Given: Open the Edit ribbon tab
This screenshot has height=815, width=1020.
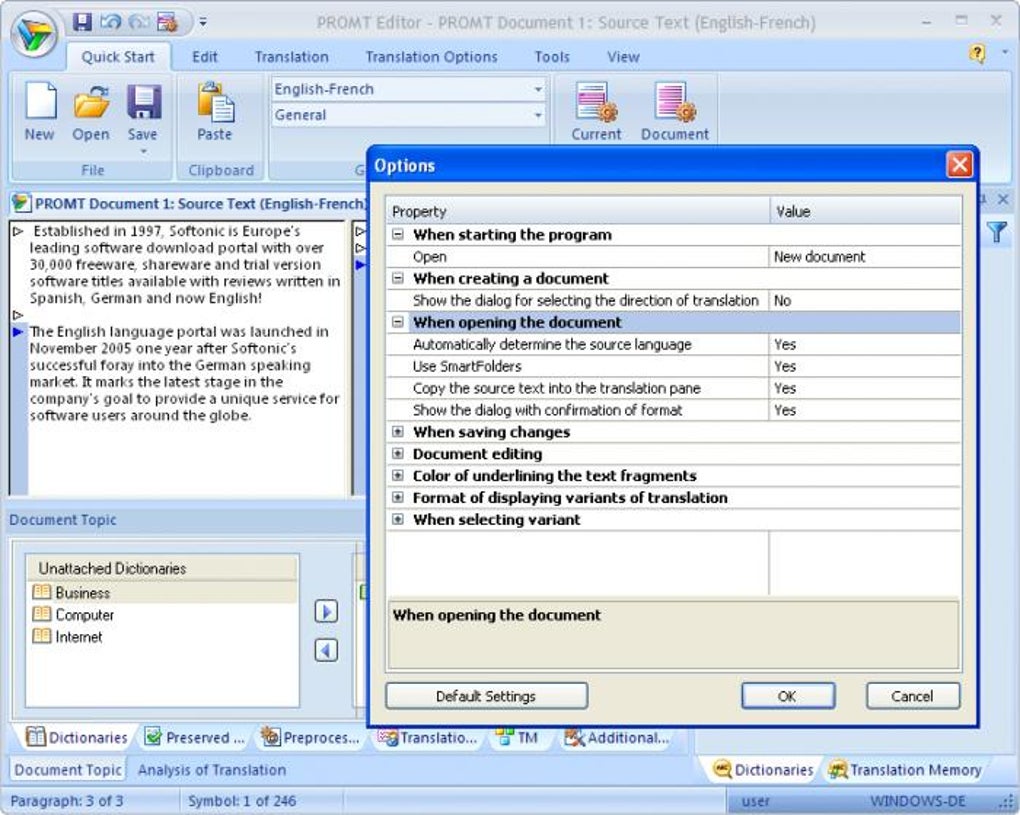Looking at the screenshot, I should pos(204,57).
